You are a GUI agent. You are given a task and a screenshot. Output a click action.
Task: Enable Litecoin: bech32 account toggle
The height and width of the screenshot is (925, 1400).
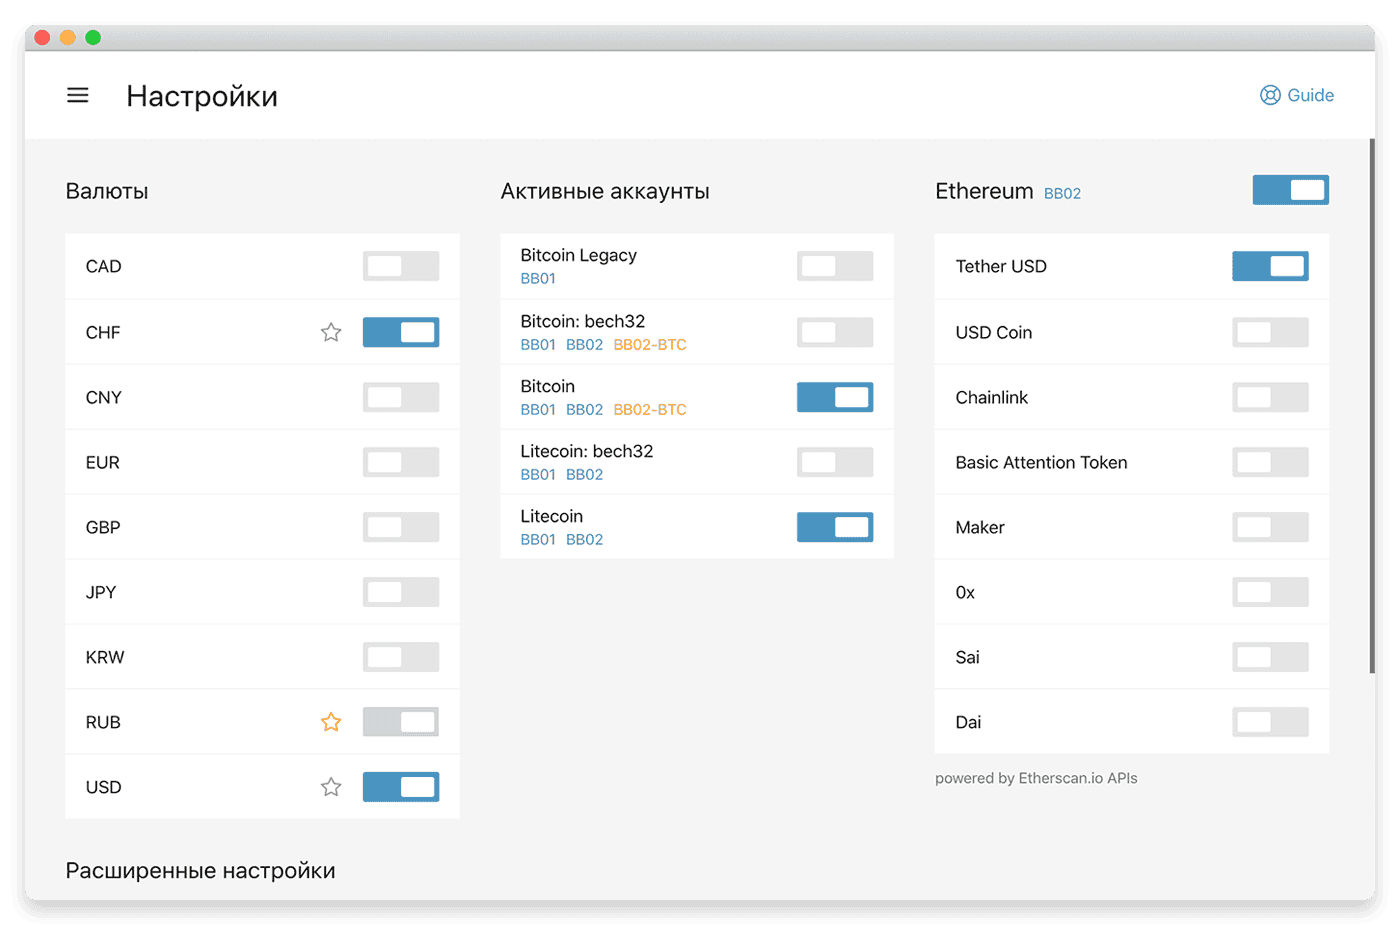835,462
